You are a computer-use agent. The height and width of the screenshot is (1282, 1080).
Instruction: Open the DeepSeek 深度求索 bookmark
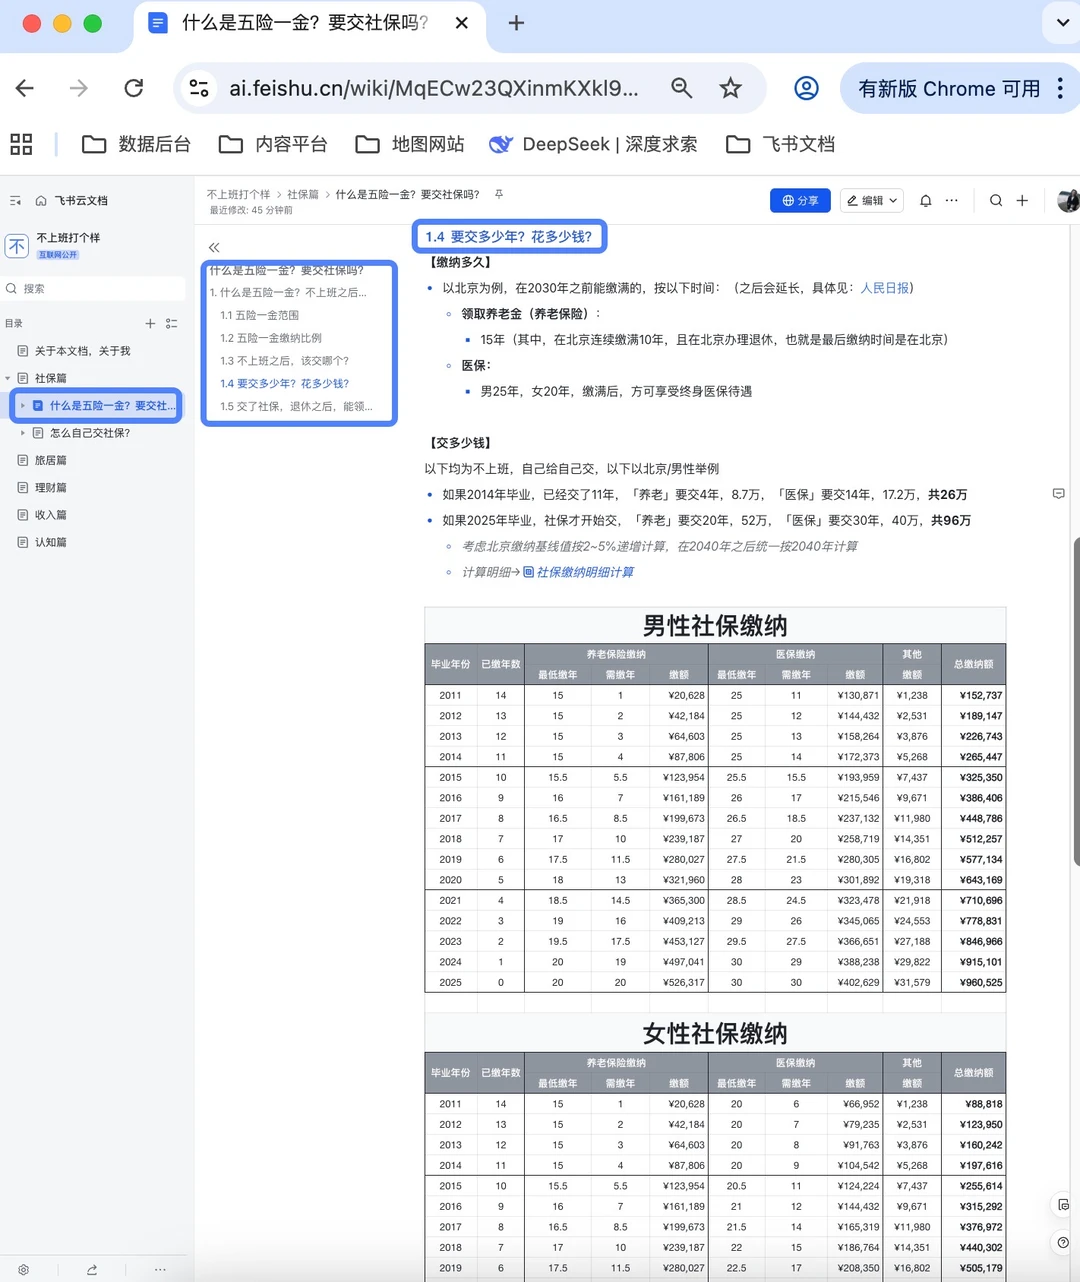593,144
